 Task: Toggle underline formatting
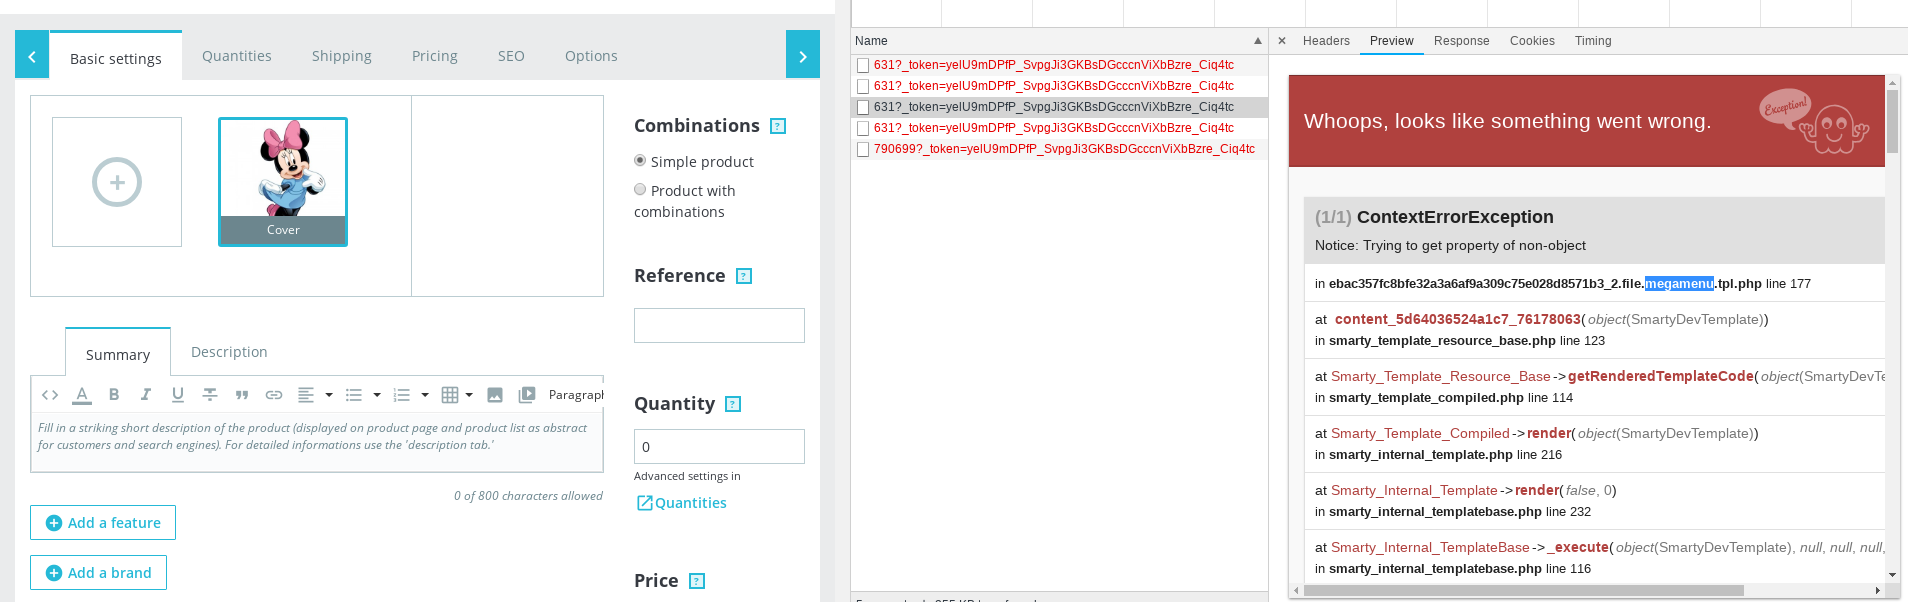178,395
